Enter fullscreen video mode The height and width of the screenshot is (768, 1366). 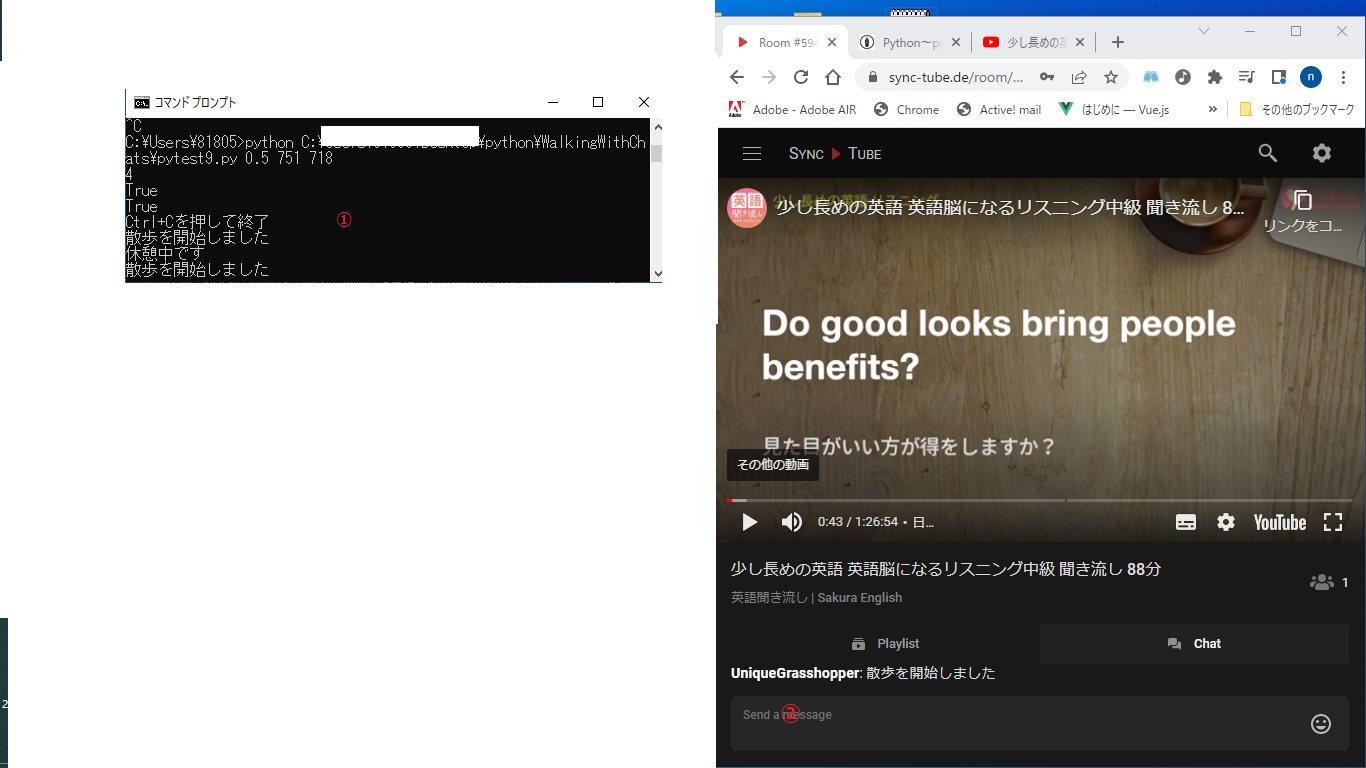click(1332, 522)
